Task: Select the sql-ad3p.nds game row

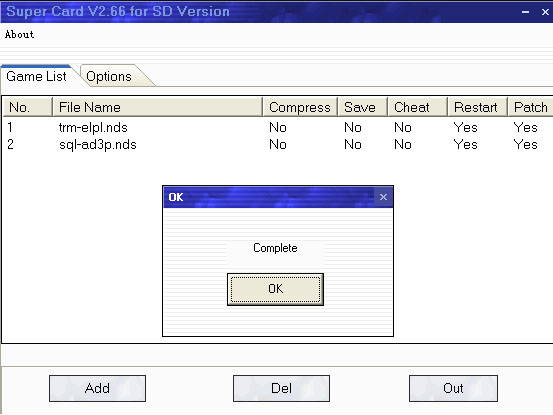Action: [x=278, y=144]
